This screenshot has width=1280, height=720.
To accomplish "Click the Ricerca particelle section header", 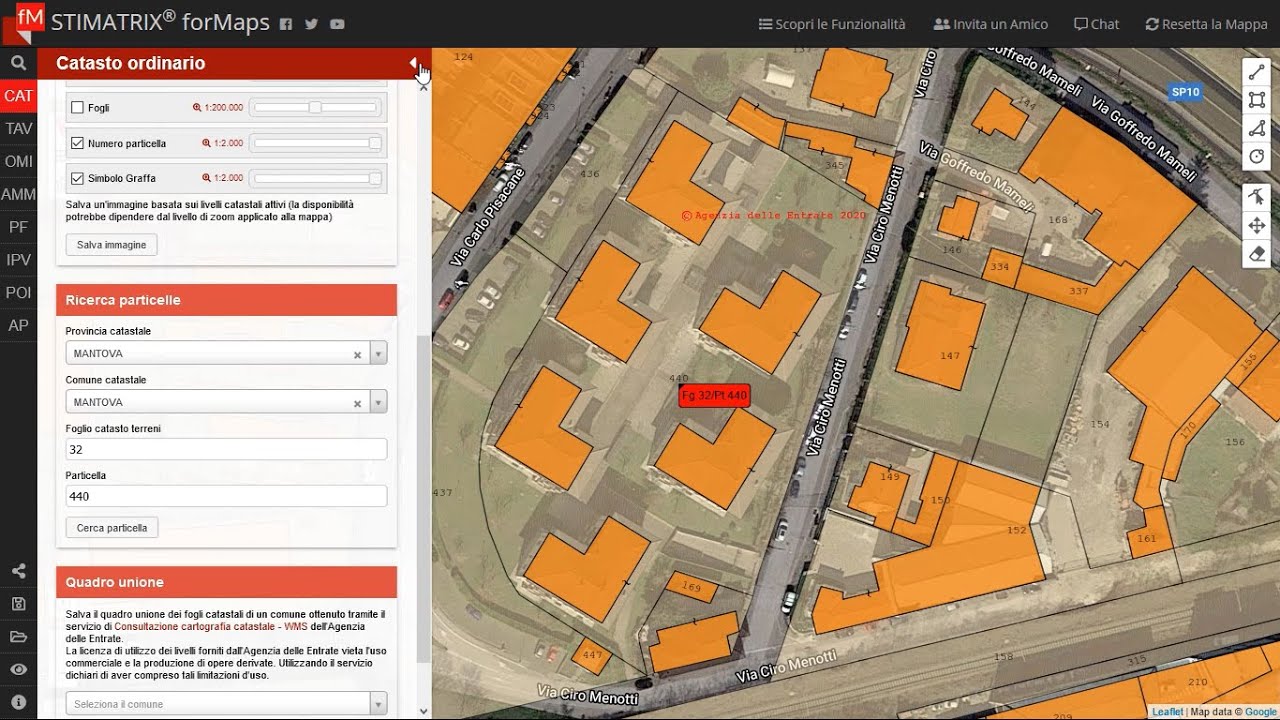I will 227,300.
